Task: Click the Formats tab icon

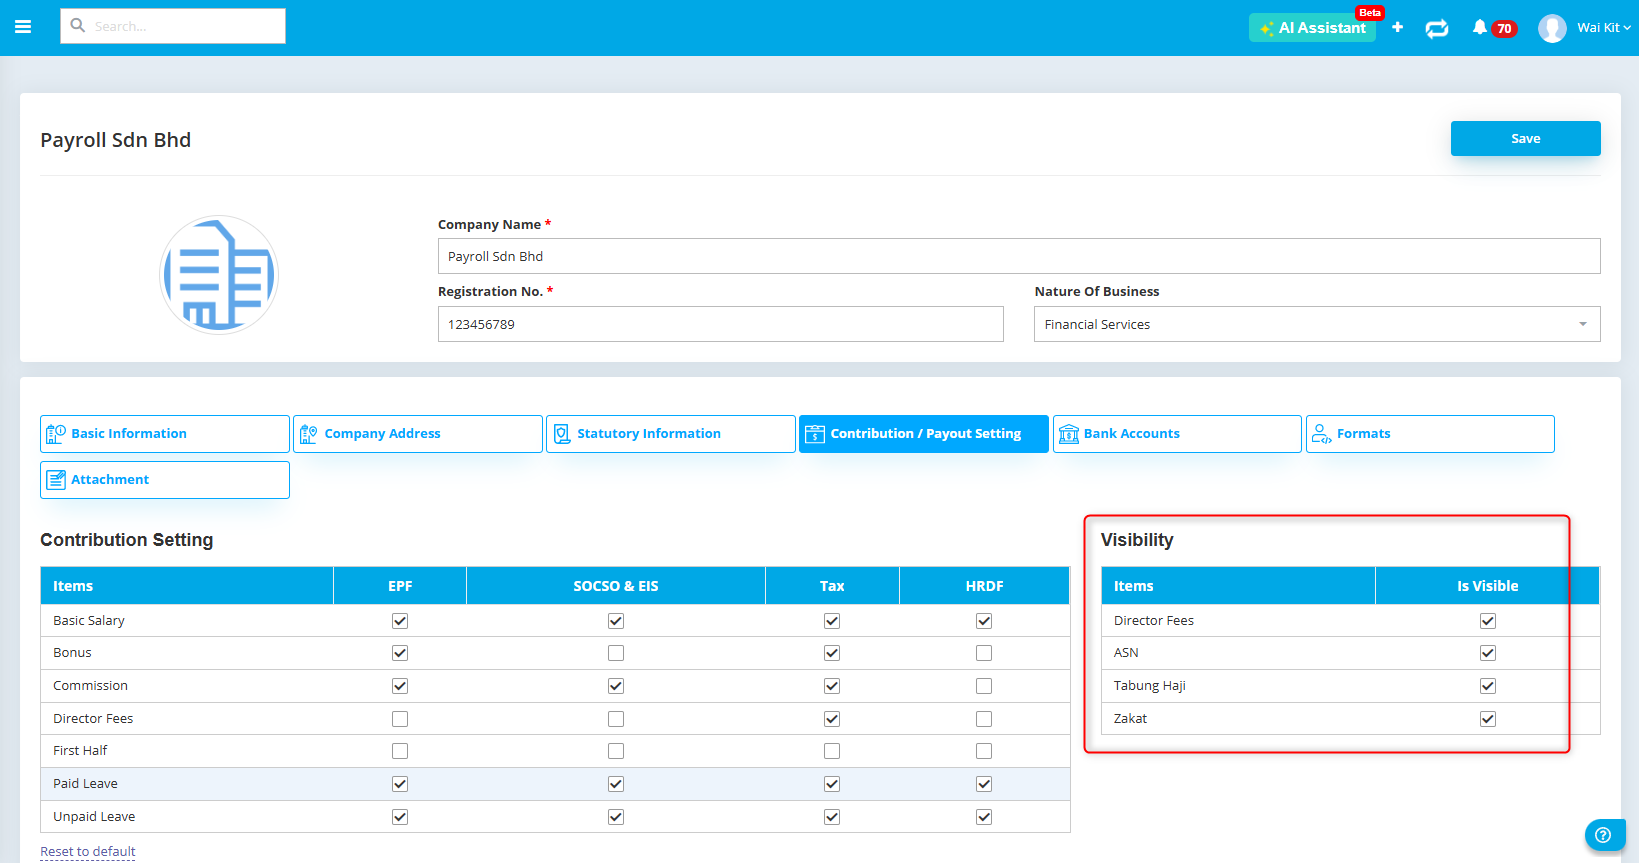Action: (x=1321, y=434)
